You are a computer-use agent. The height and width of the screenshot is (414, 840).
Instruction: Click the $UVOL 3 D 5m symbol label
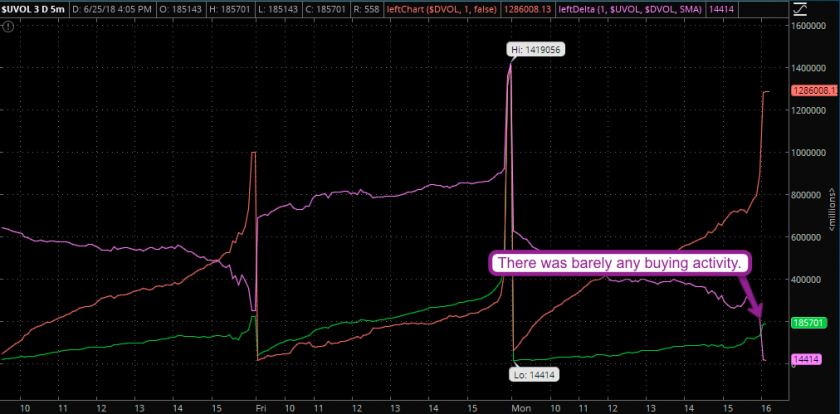pos(35,10)
